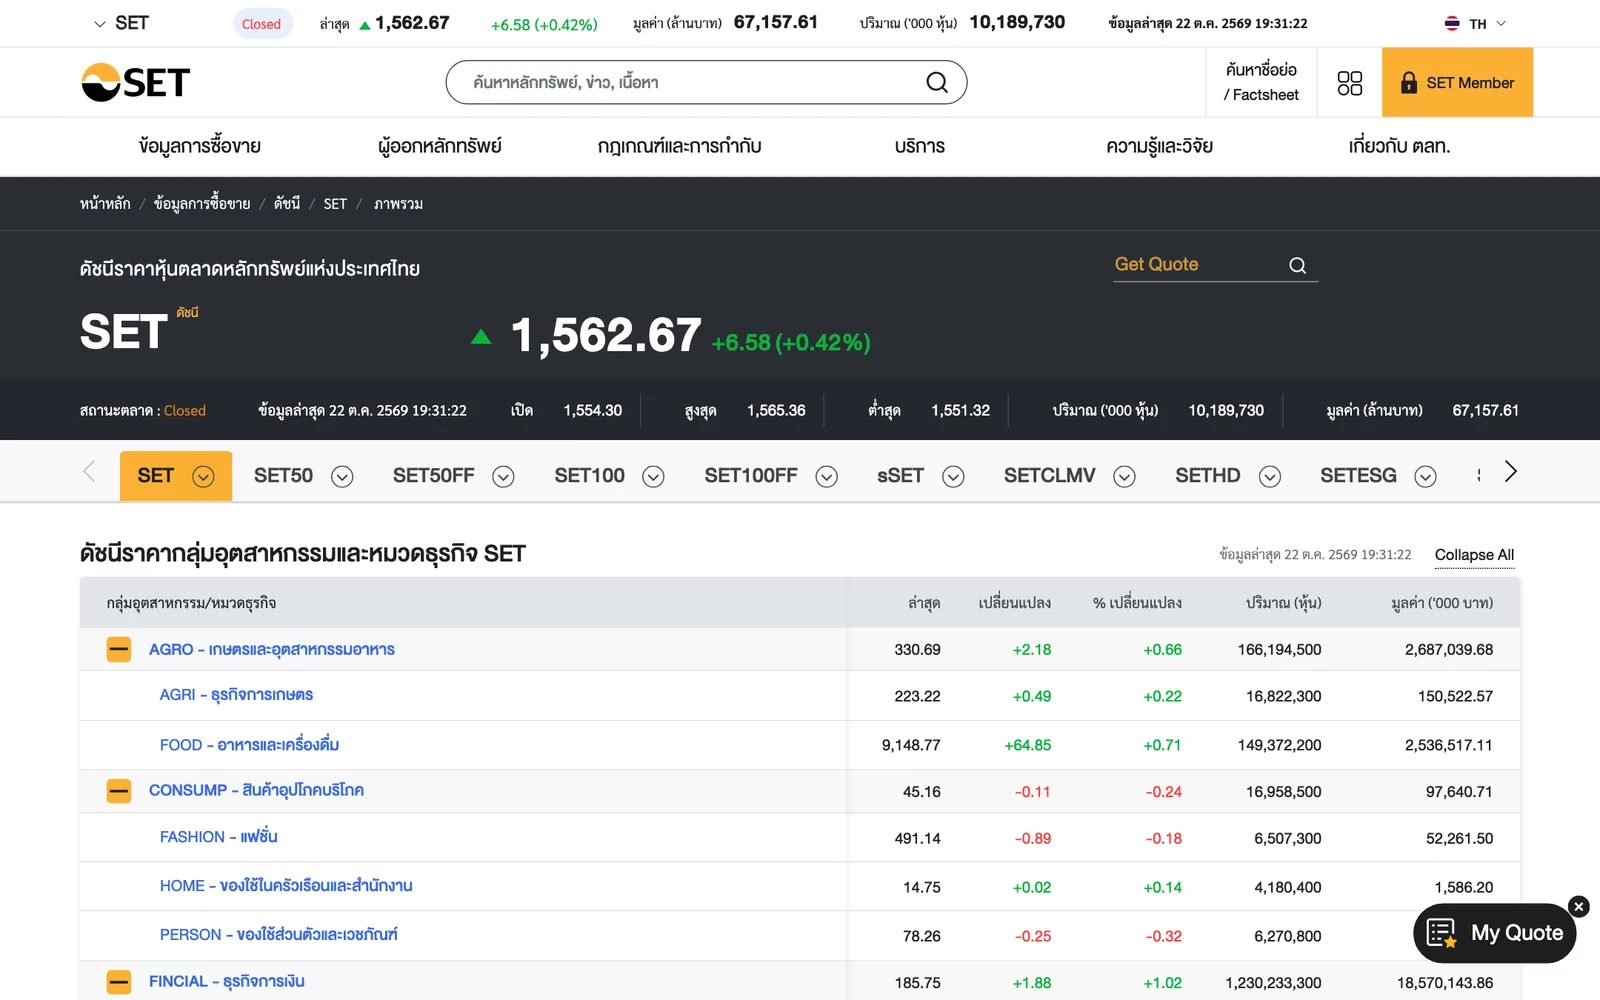Click the Thai flag language icon
The width and height of the screenshot is (1600, 1000).
pos(1452,23)
